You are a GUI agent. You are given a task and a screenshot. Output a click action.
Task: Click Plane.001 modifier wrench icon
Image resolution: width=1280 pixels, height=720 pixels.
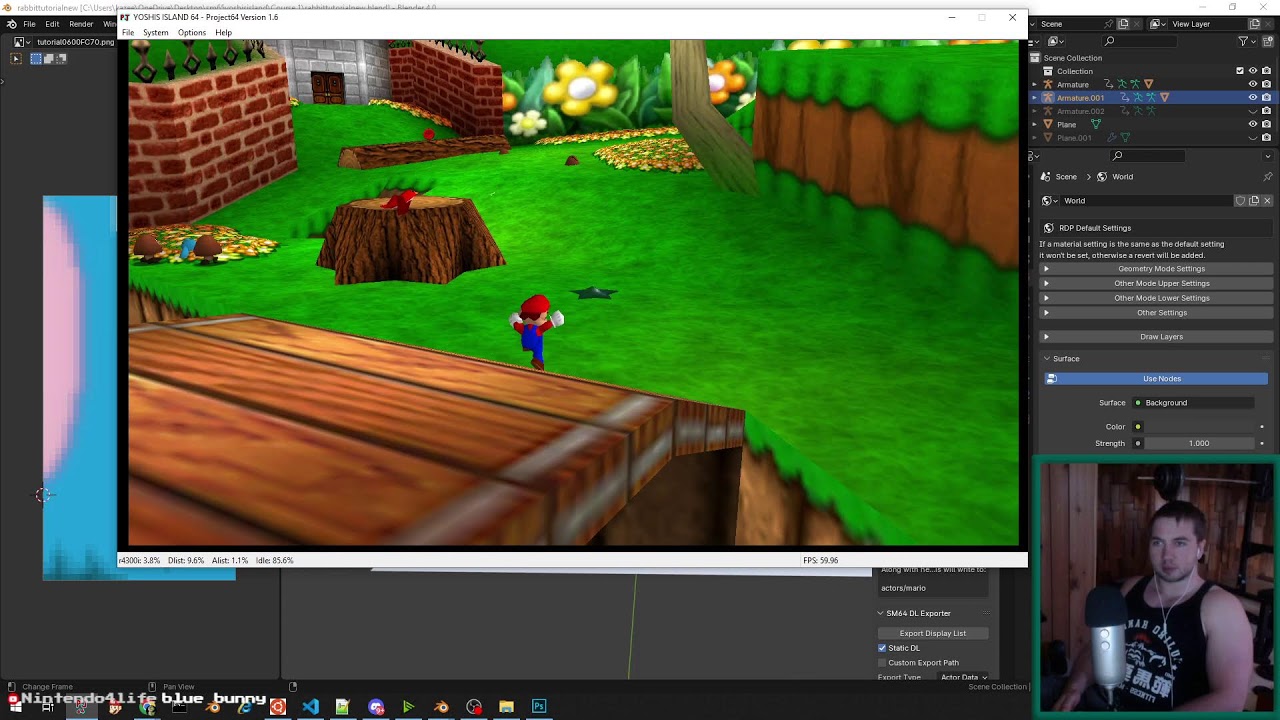coord(1111,137)
